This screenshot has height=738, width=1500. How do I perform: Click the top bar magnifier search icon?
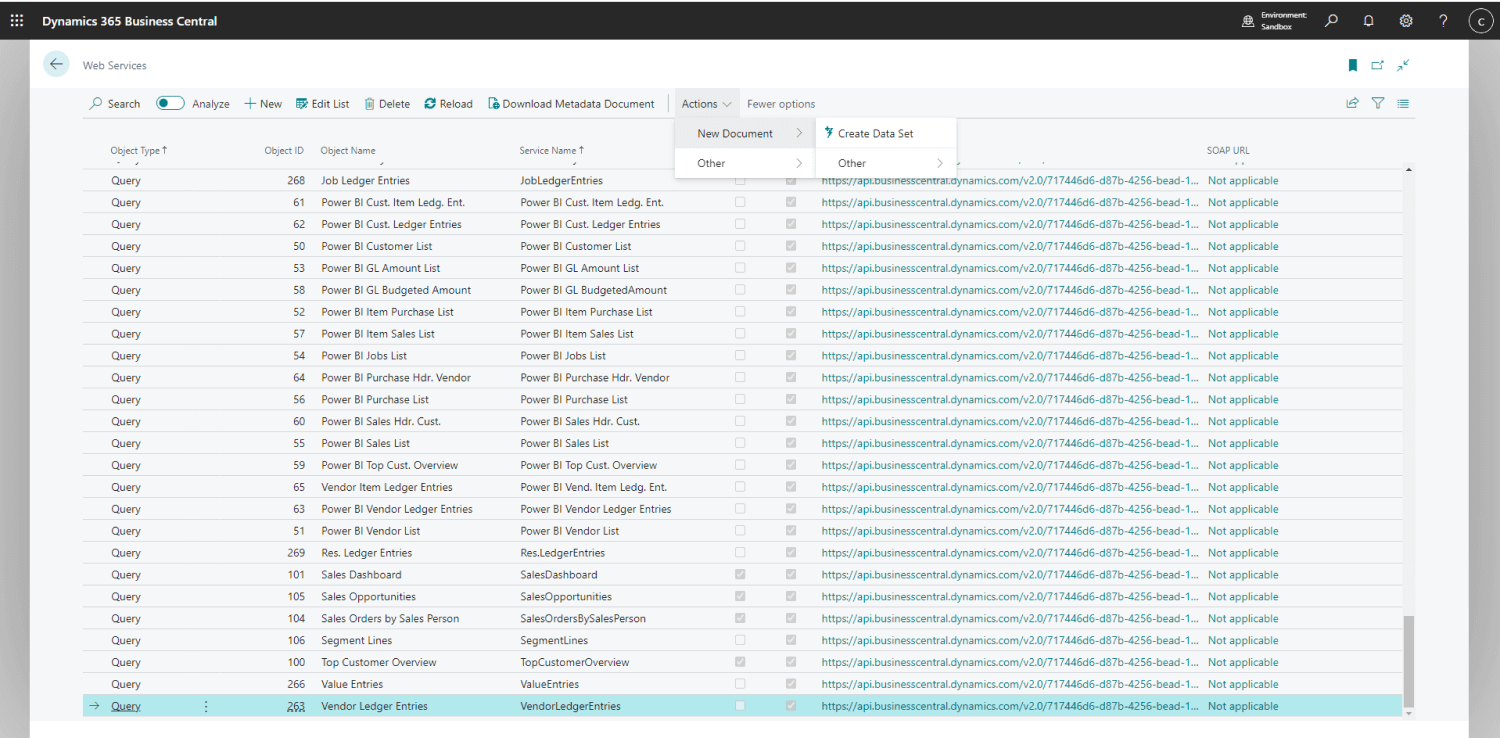click(x=1331, y=20)
